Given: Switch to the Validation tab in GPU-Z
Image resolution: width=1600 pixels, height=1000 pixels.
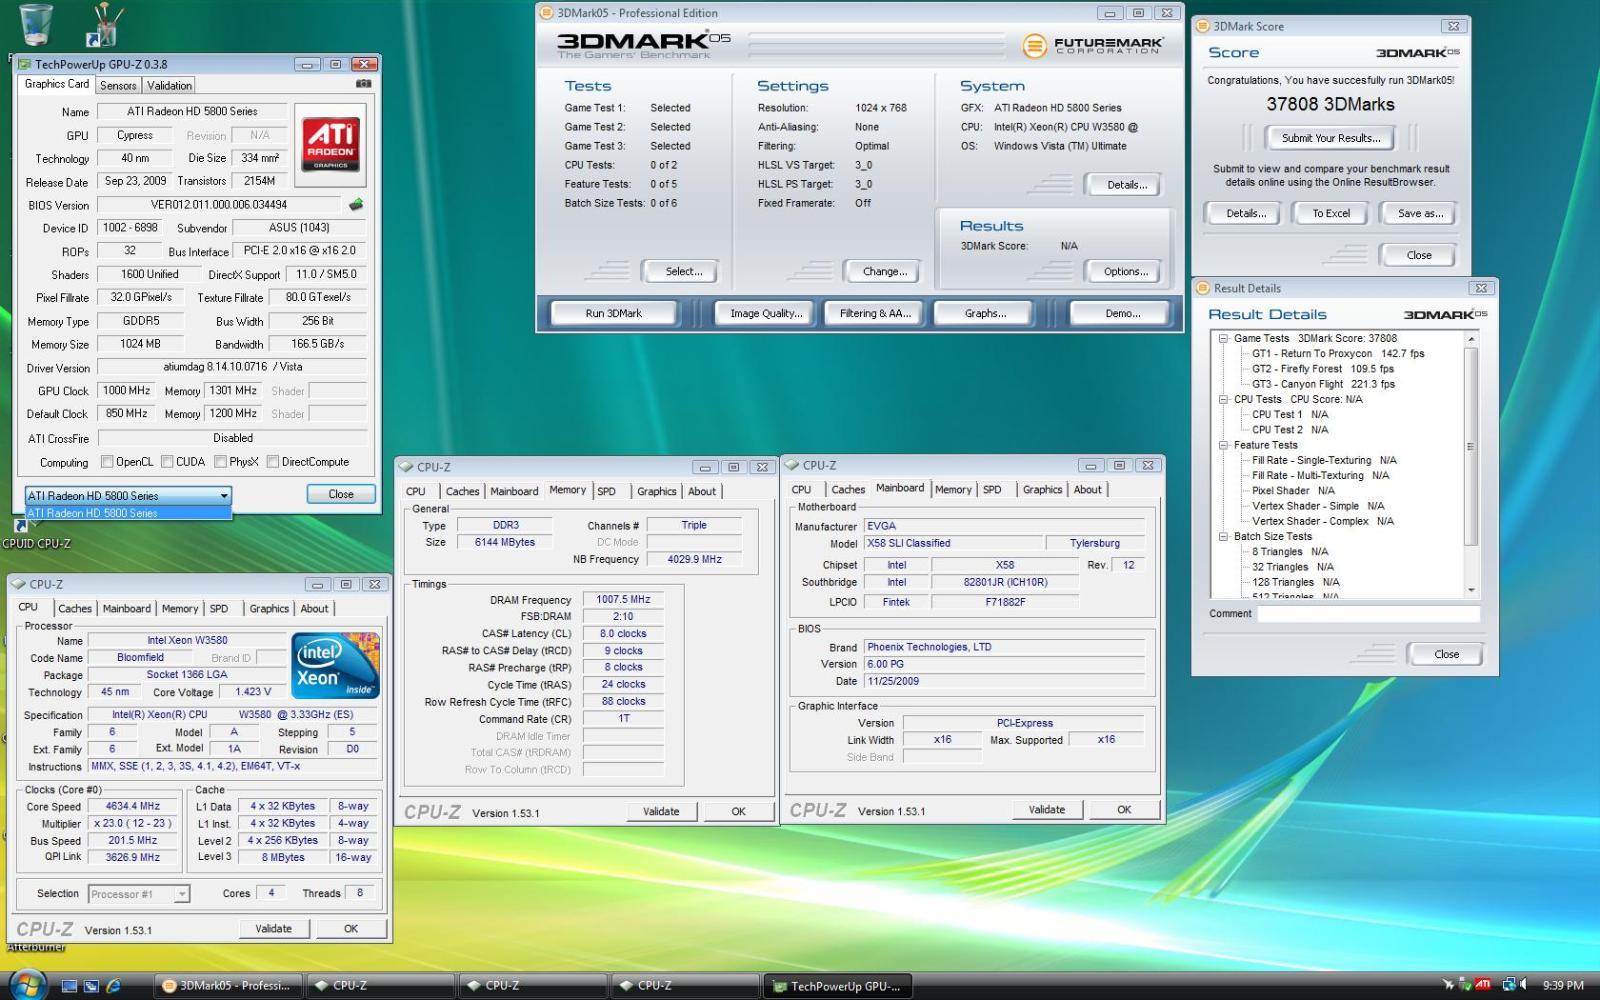Looking at the screenshot, I should (170, 86).
